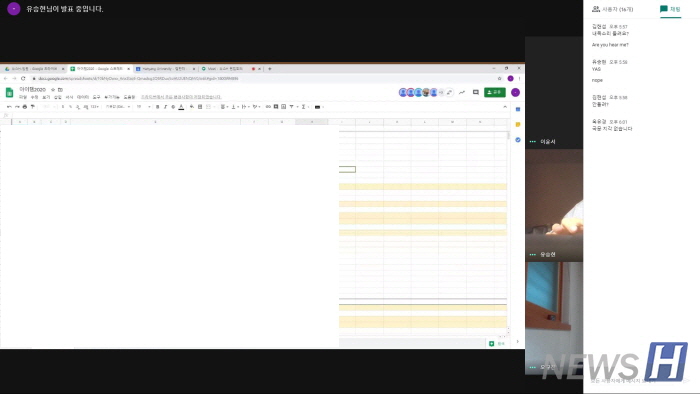Open the comment history icon
700x394 pixels.
(475, 92)
